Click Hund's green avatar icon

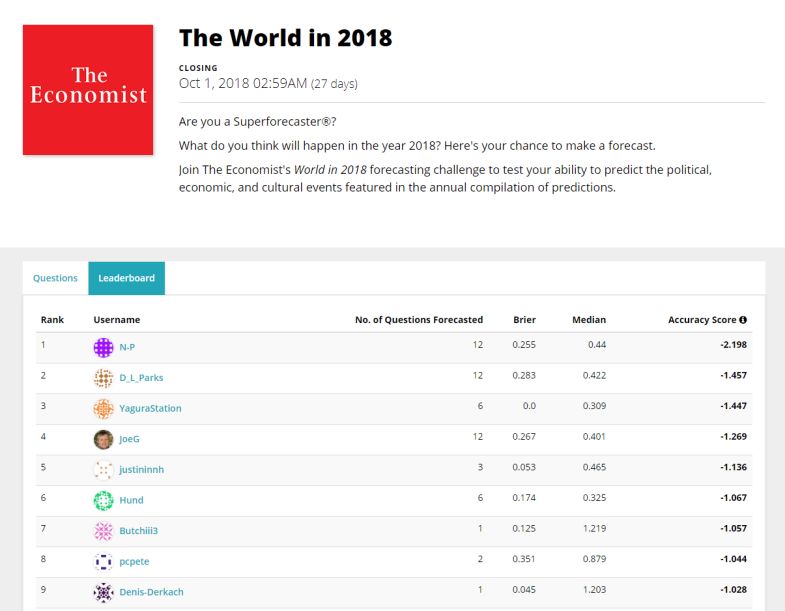104,500
